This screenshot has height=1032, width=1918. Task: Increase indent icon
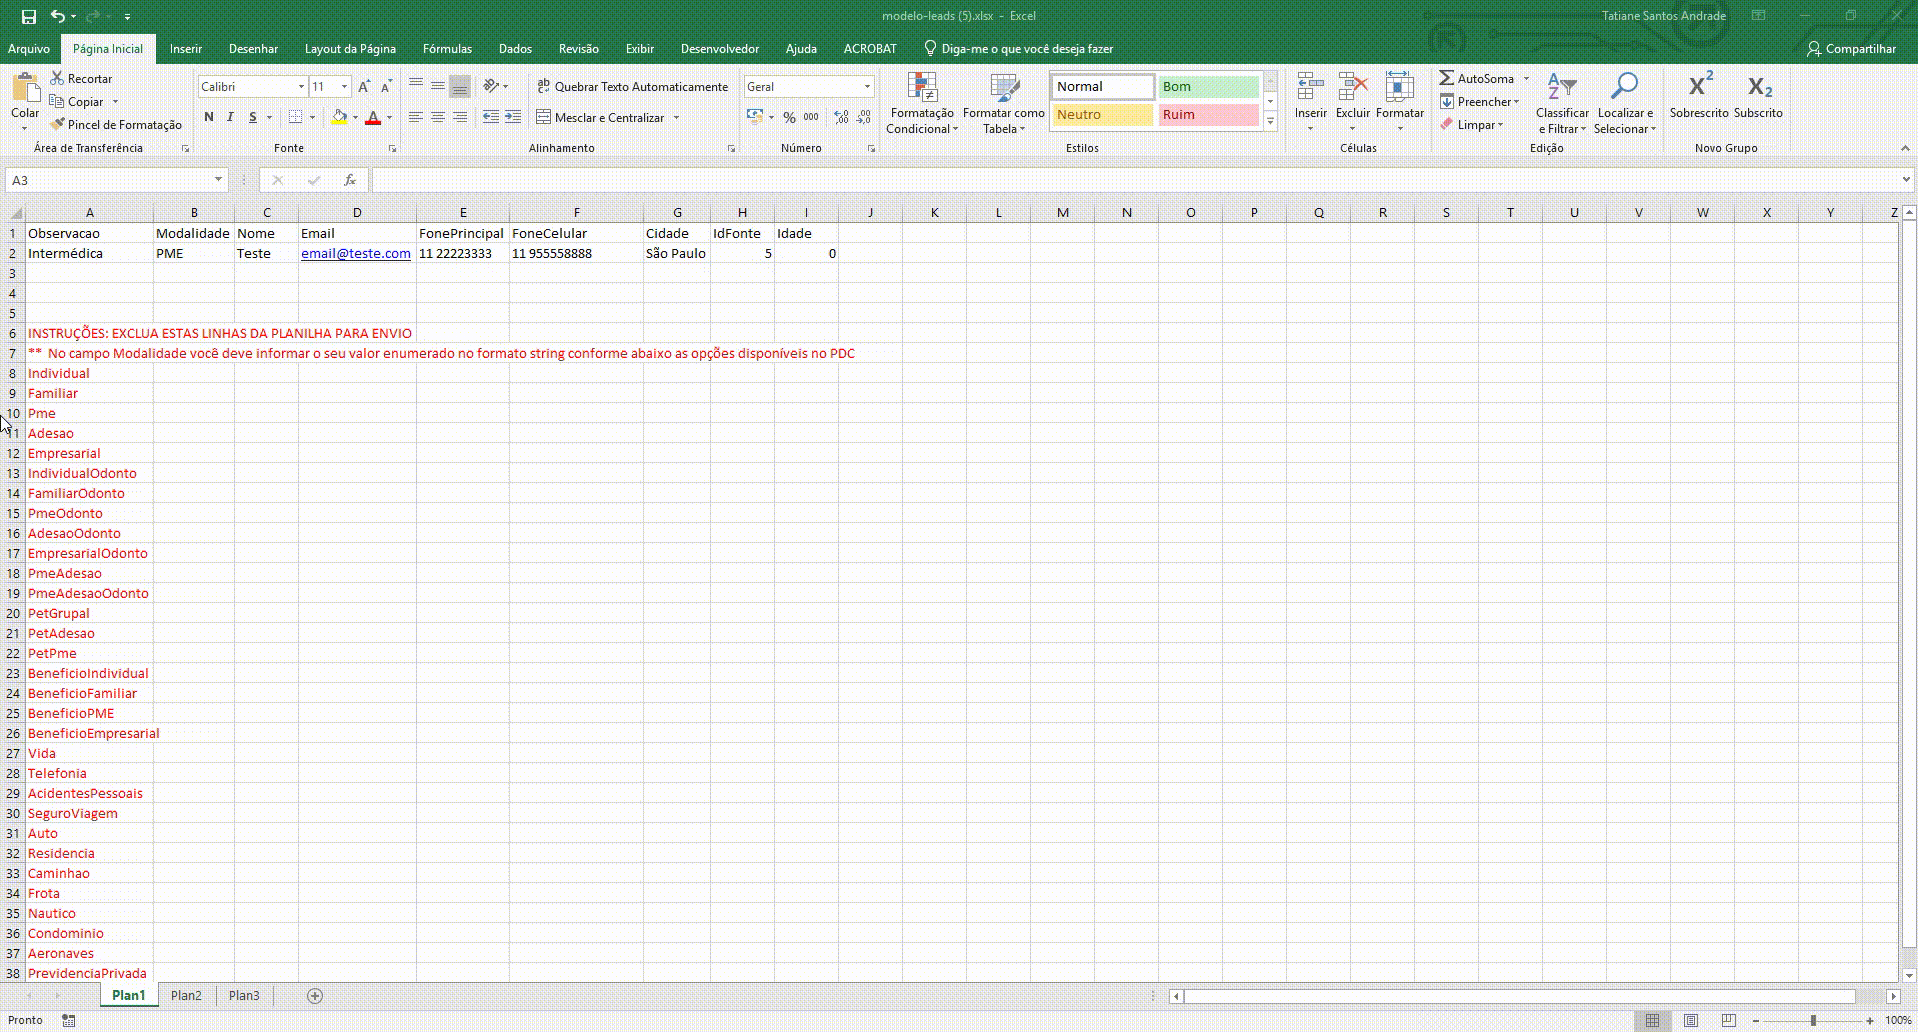[513, 117]
